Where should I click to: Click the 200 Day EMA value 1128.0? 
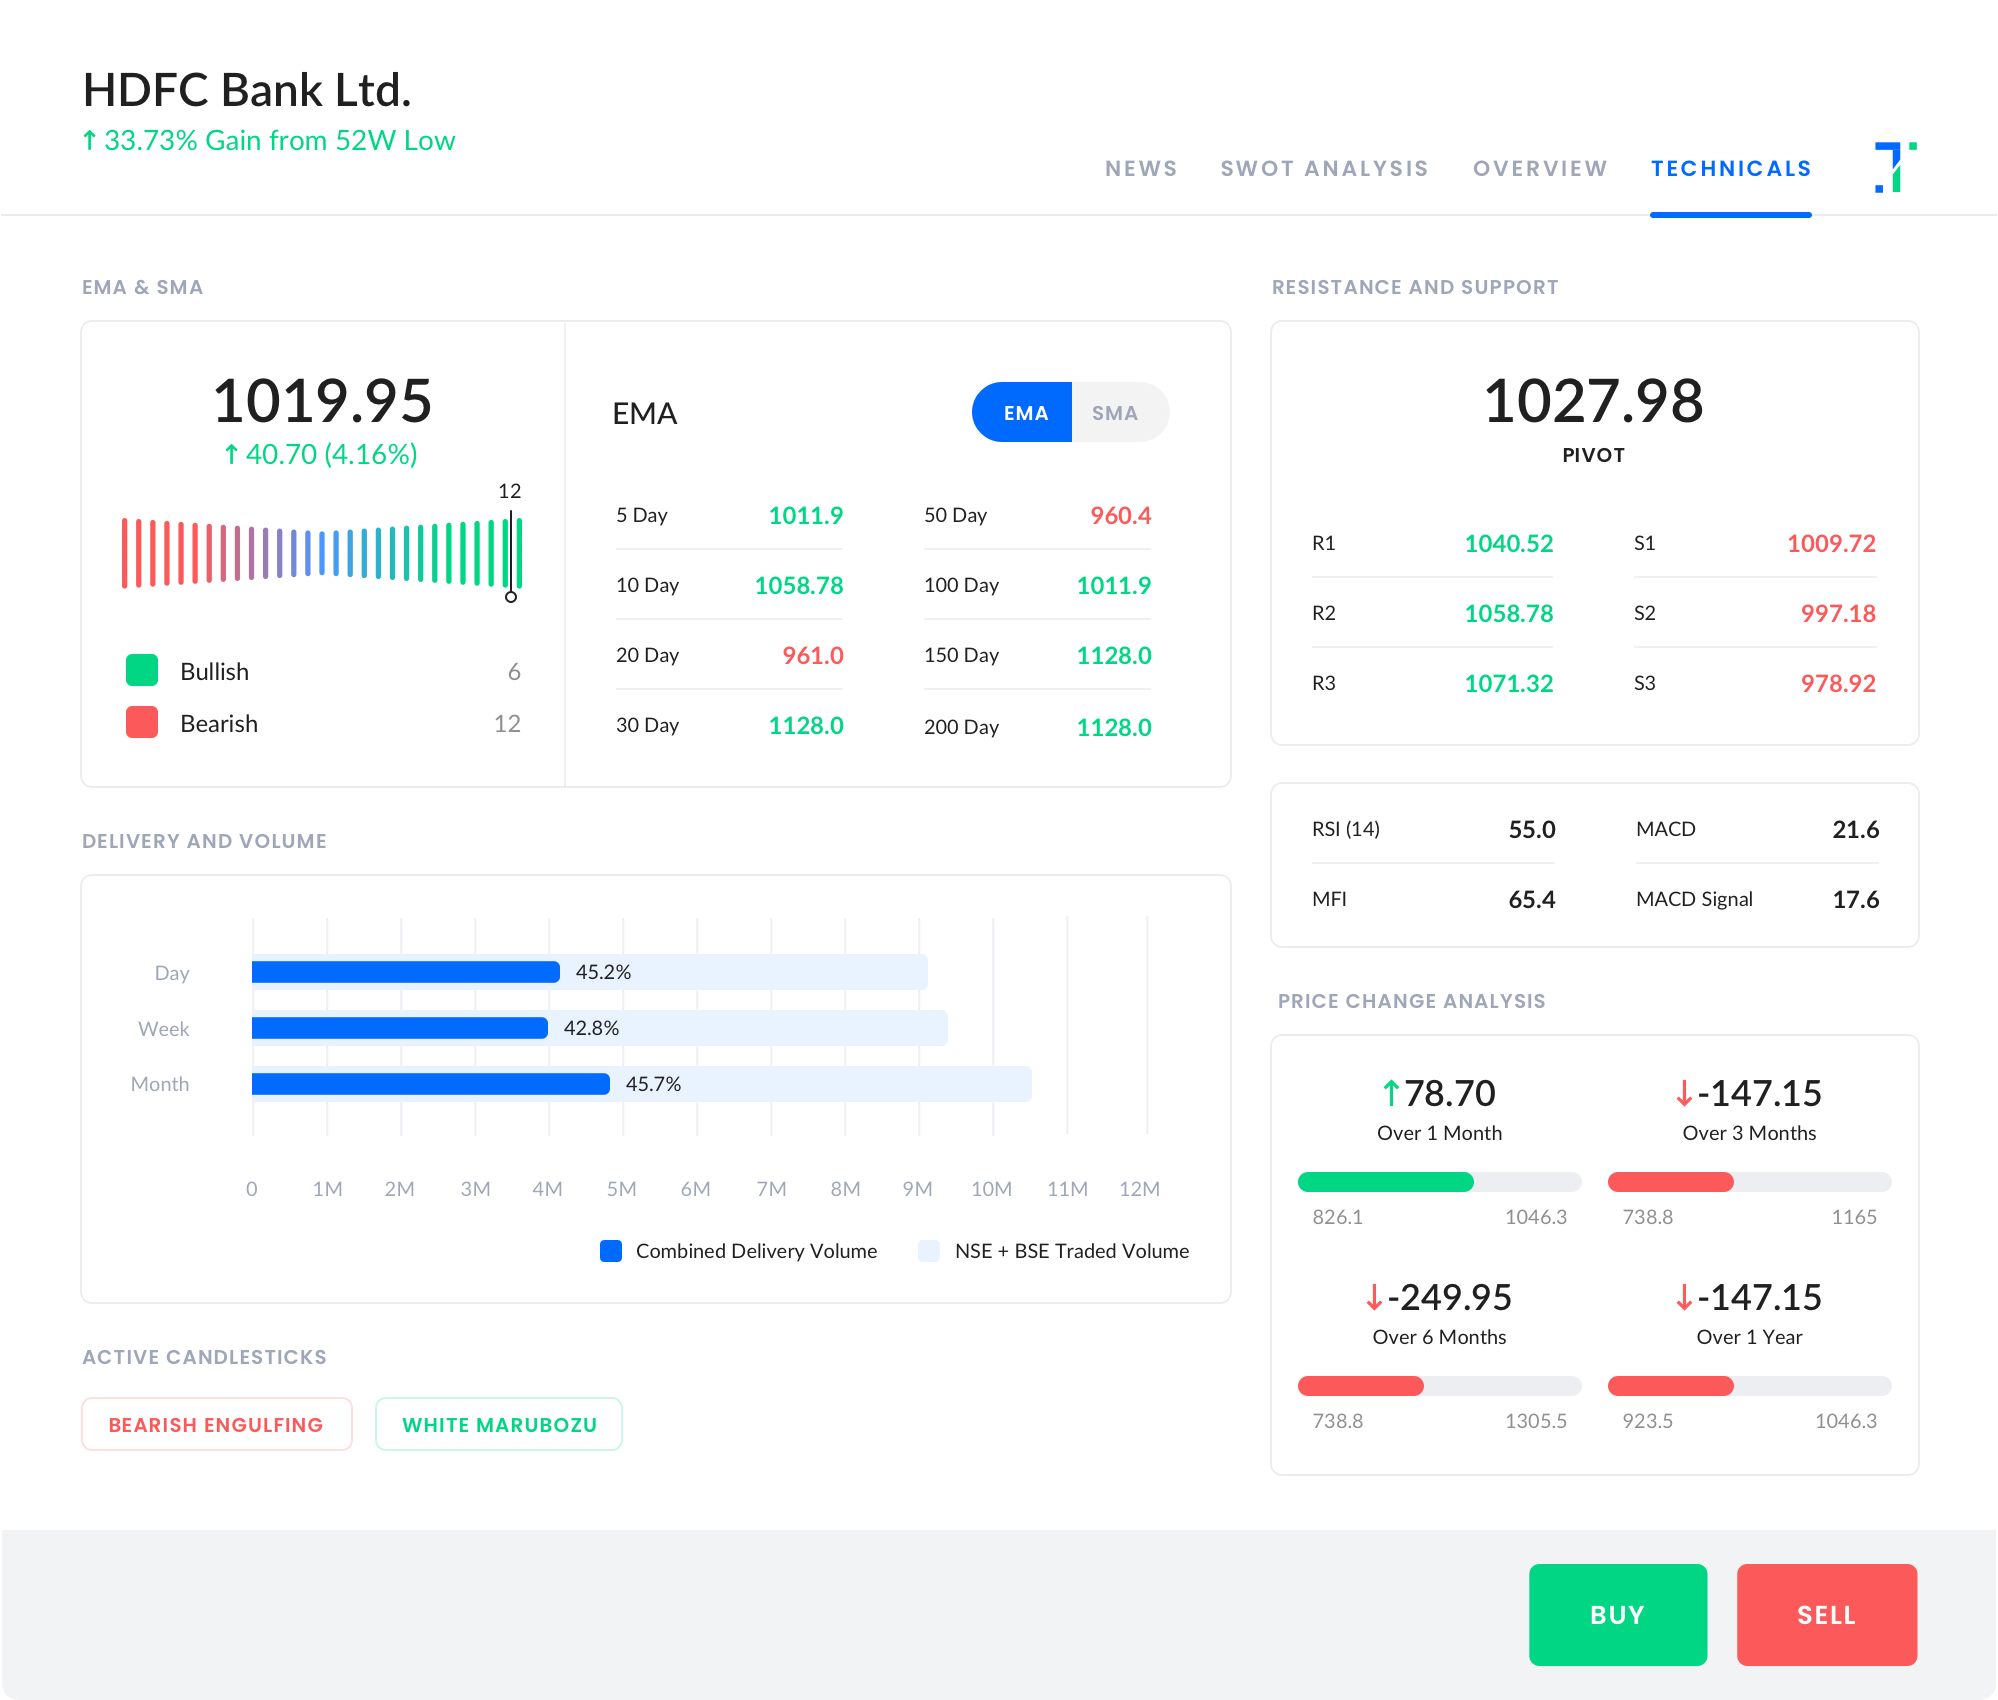coord(1113,727)
